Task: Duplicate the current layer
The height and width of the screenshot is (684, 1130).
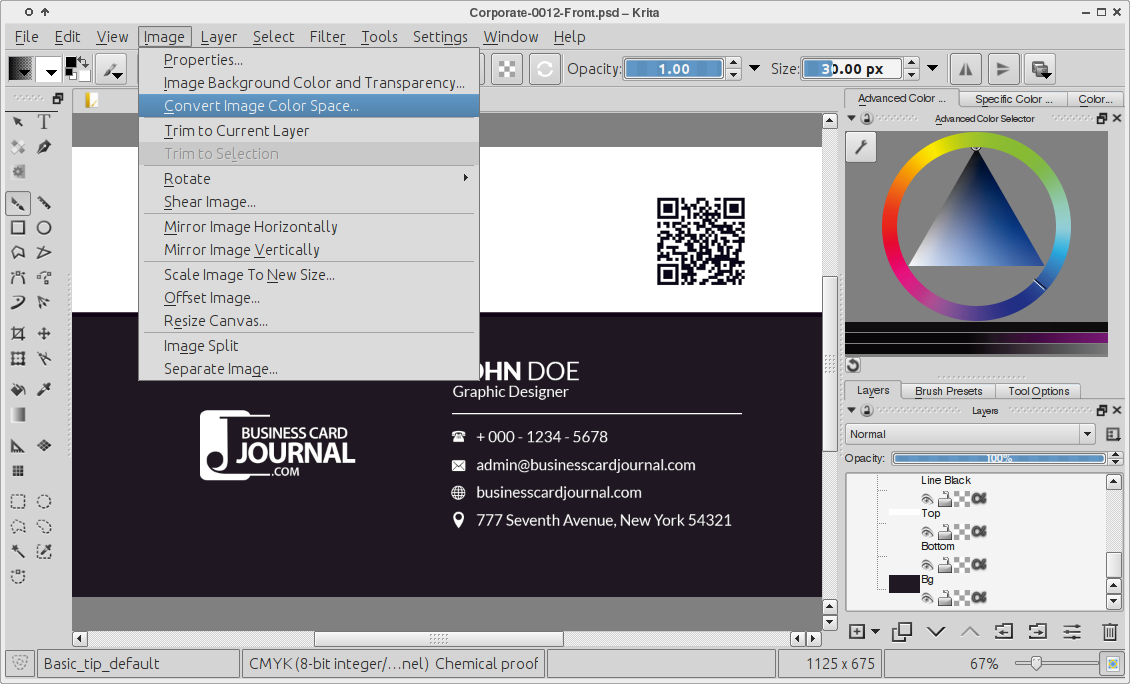Action: [902, 631]
